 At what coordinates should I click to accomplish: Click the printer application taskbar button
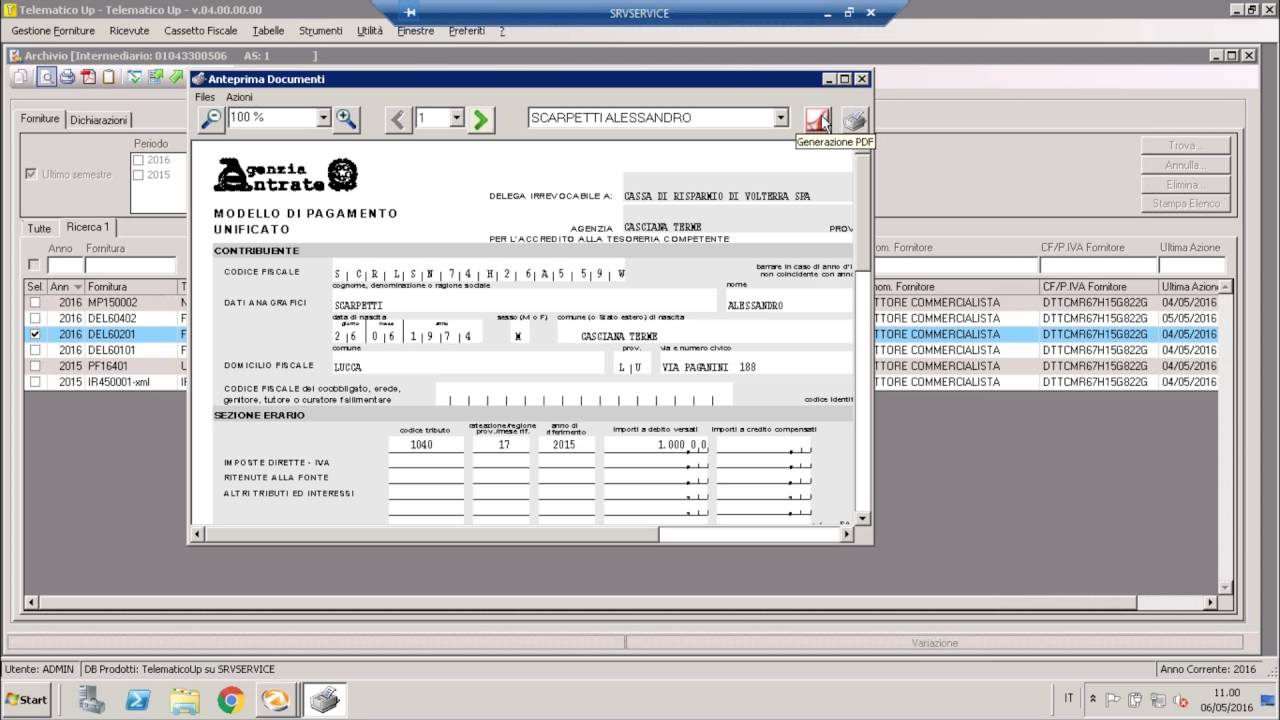click(x=324, y=699)
